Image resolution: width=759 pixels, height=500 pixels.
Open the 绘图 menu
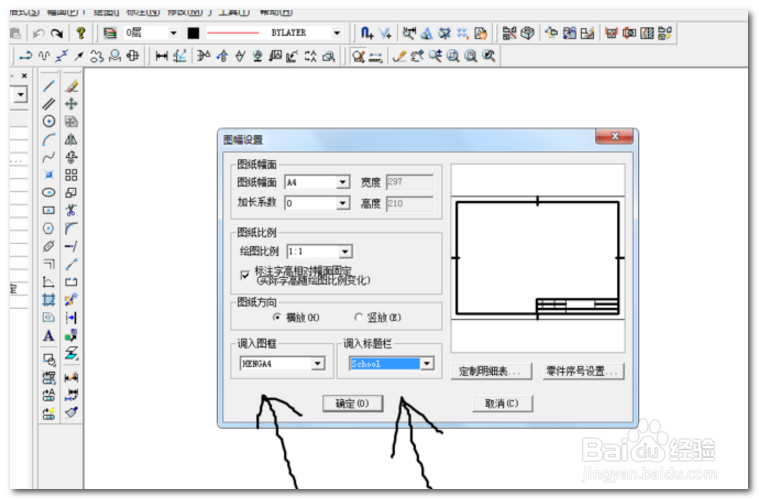tap(106, 12)
